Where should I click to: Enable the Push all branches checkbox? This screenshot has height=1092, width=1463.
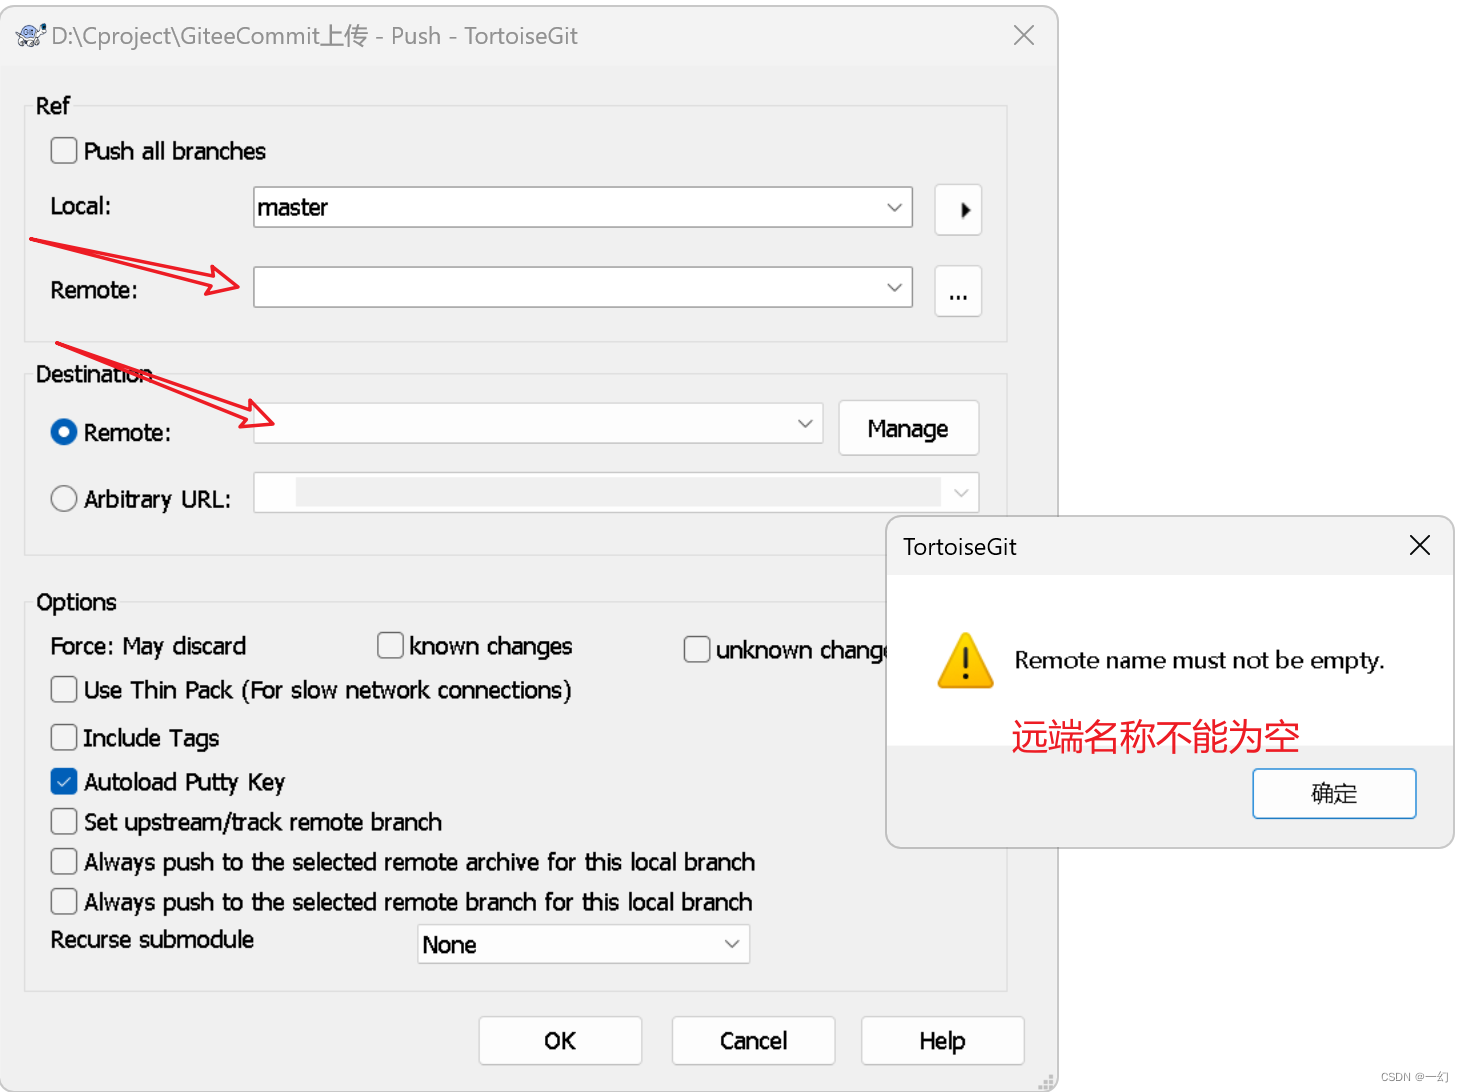click(63, 150)
